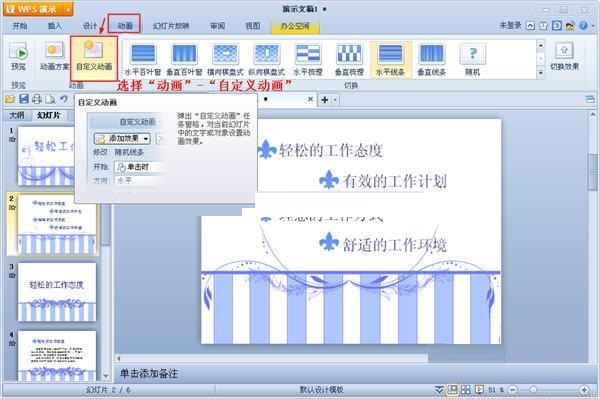Open the WPS 演示 application menu dropdown
600x399 pixels.
(68, 9)
